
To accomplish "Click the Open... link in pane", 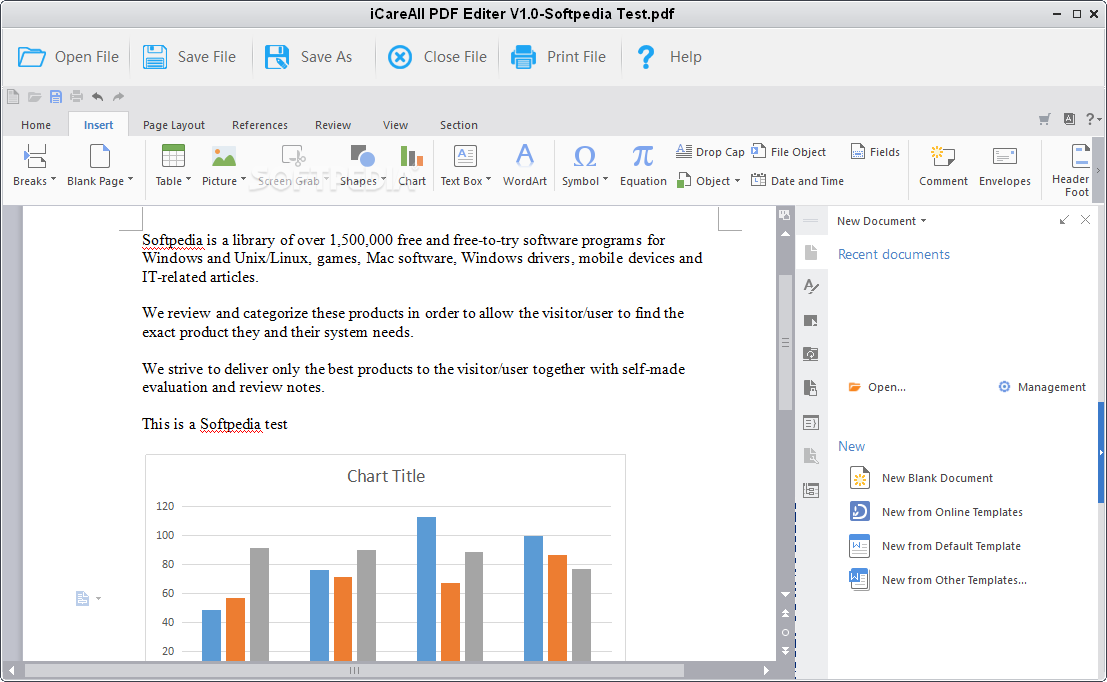I will (x=877, y=387).
